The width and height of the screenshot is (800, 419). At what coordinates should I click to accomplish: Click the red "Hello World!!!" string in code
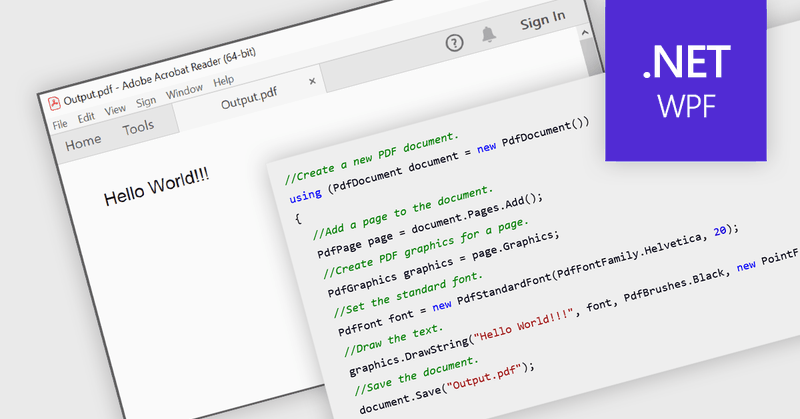523,327
